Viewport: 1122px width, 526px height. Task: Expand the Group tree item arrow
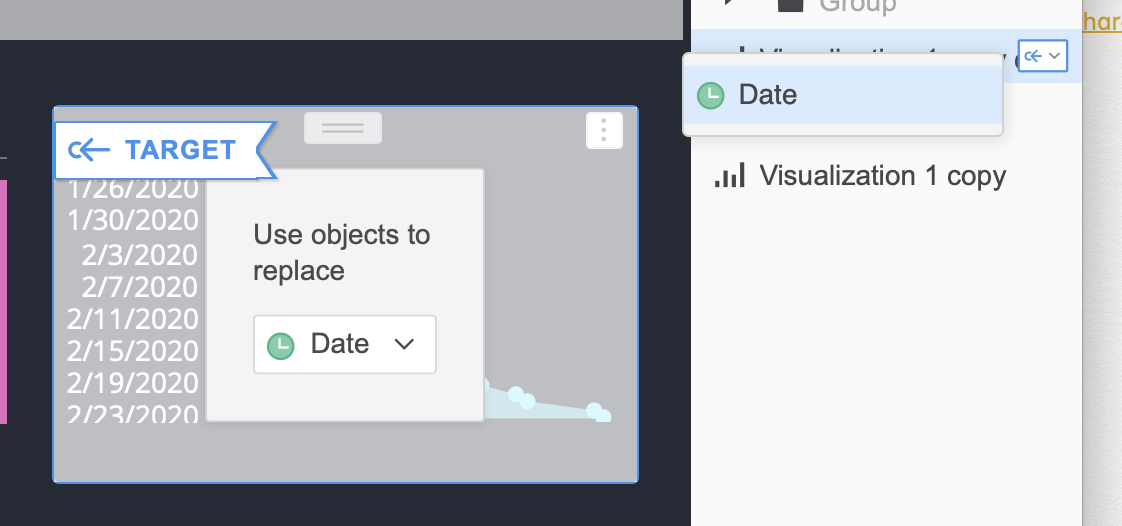(732, 4)
